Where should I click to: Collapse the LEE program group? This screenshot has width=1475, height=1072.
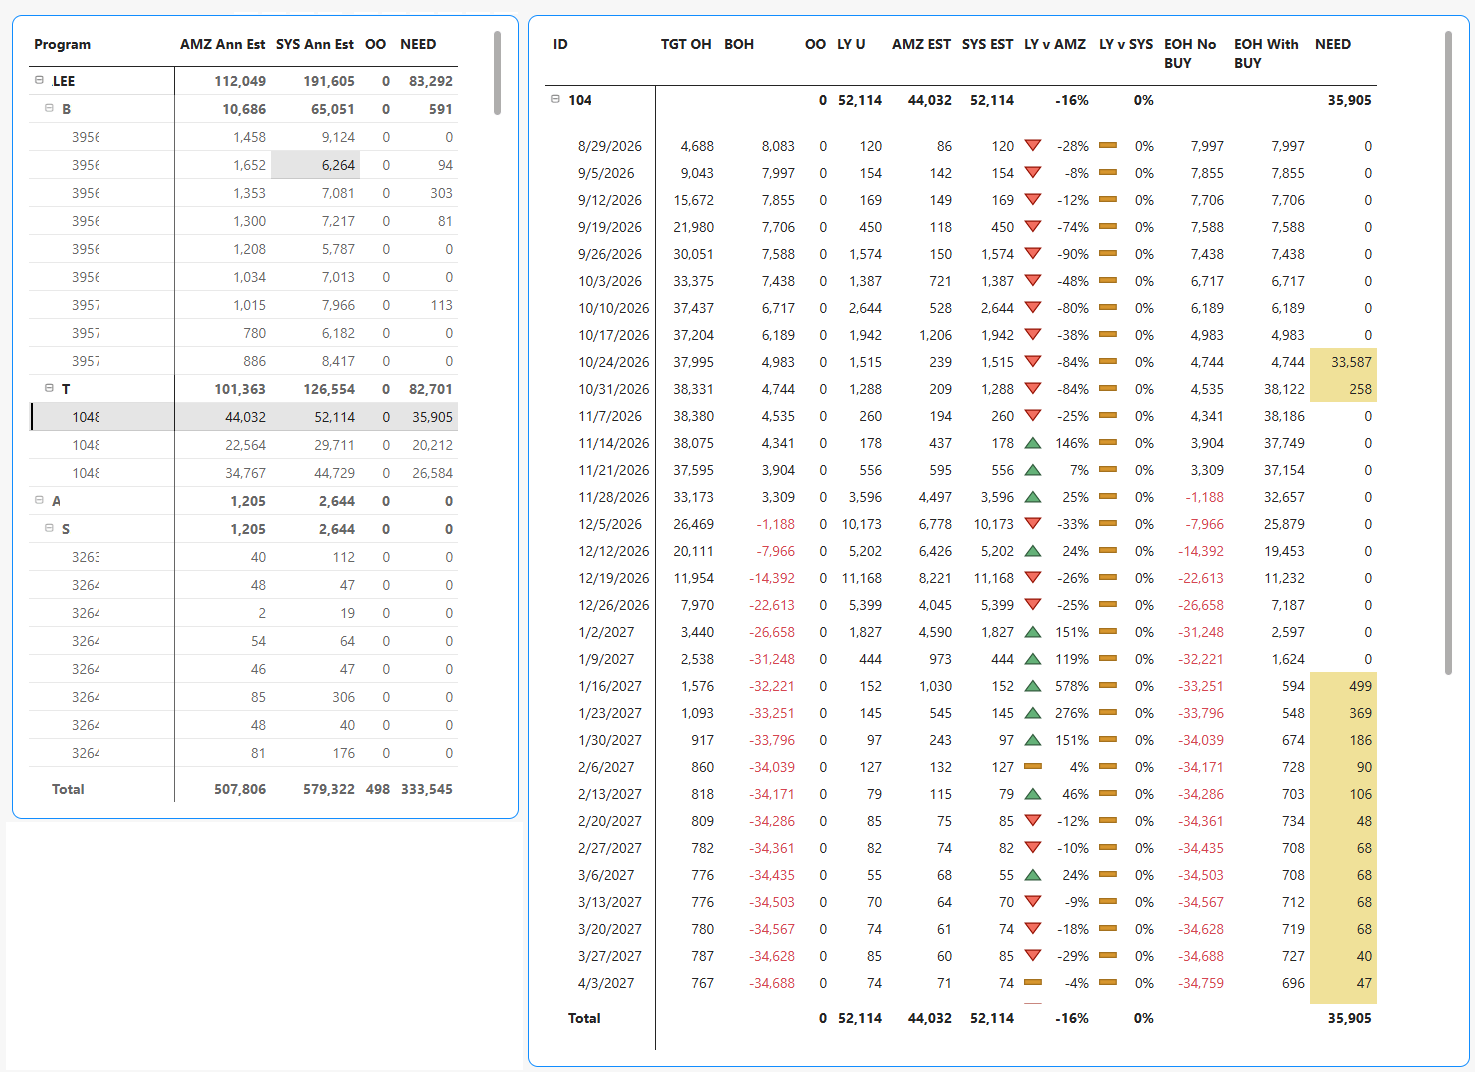[39, 80]
